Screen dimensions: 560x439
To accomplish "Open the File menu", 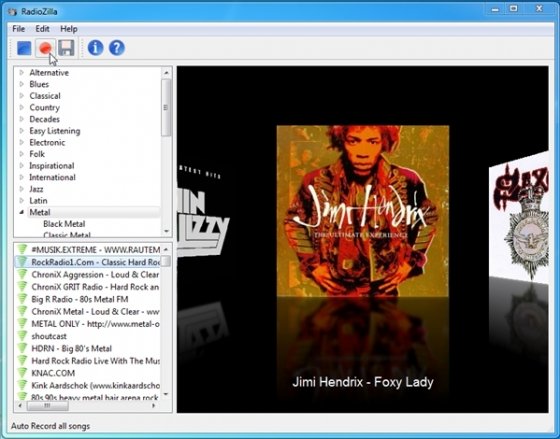I will (19, 29).
